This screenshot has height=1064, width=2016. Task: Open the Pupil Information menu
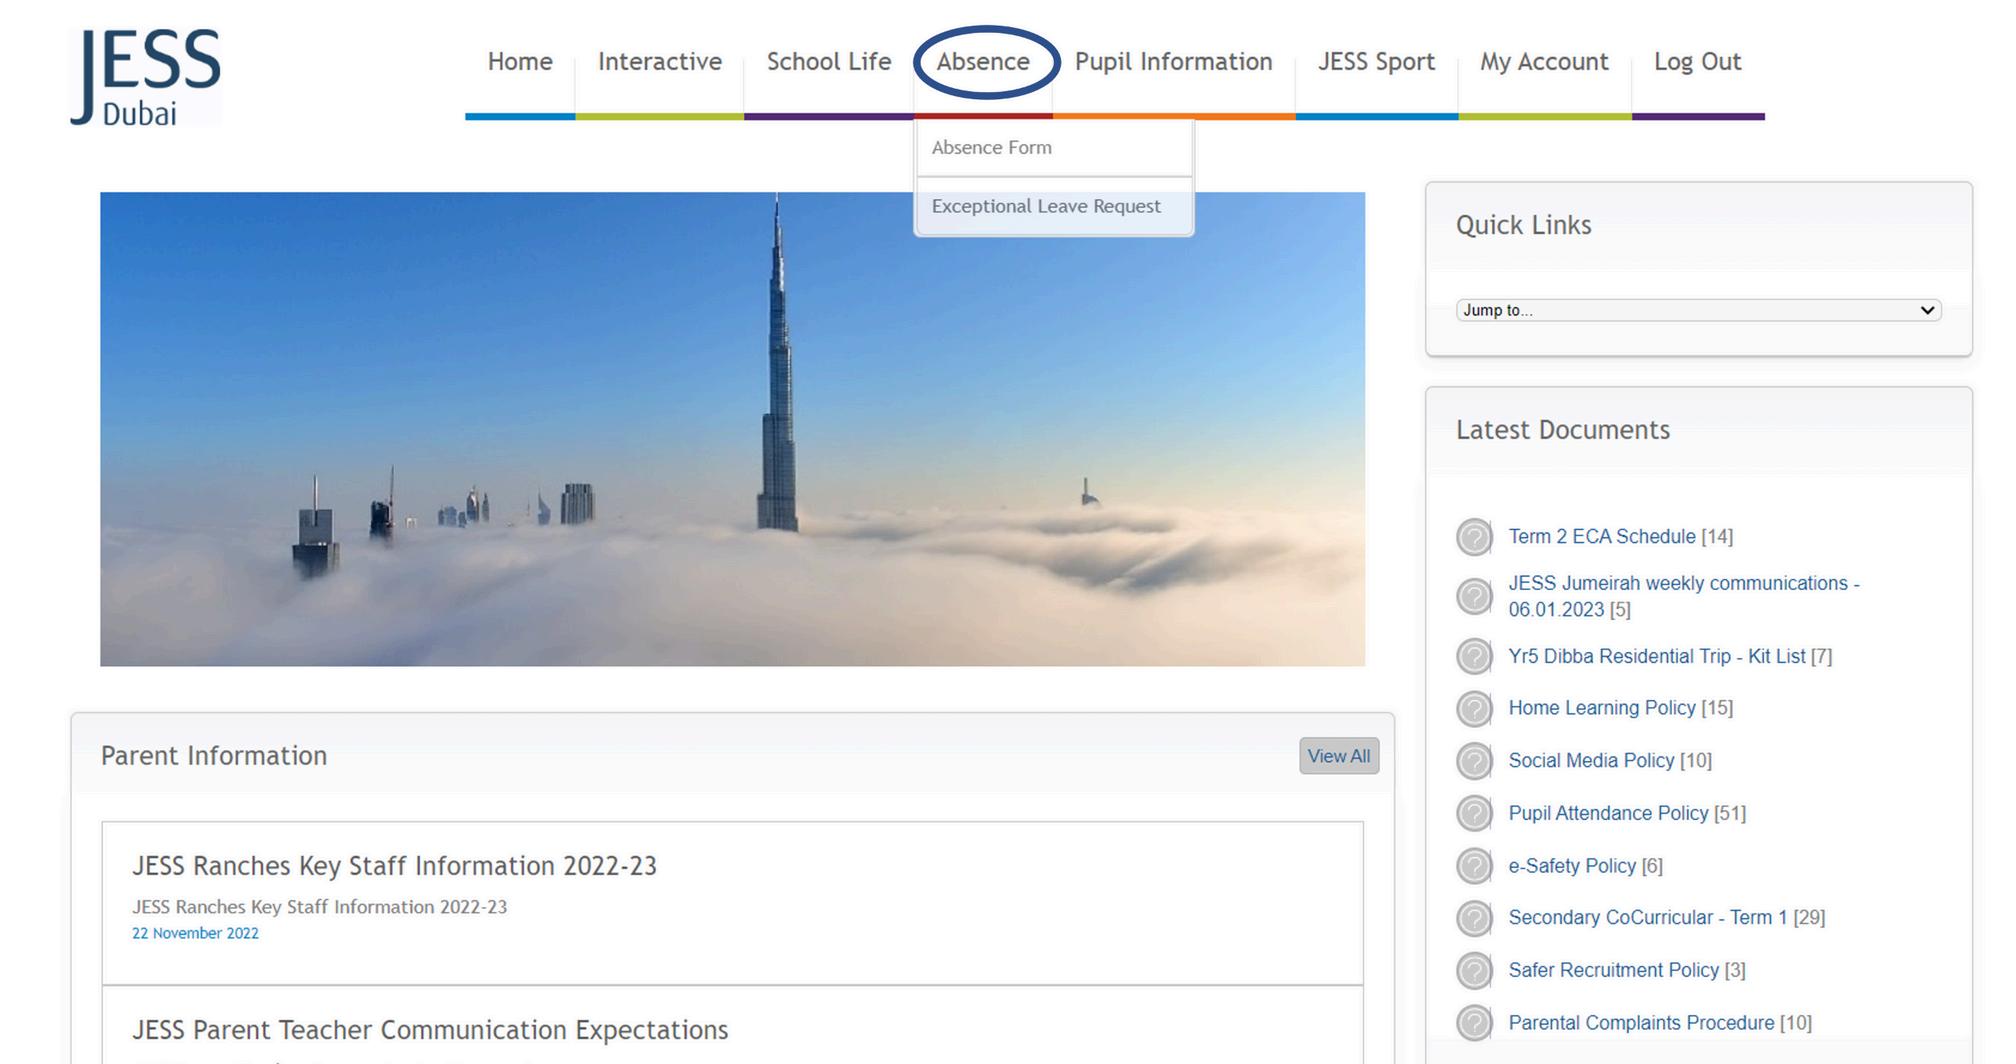click(1174, 62)
